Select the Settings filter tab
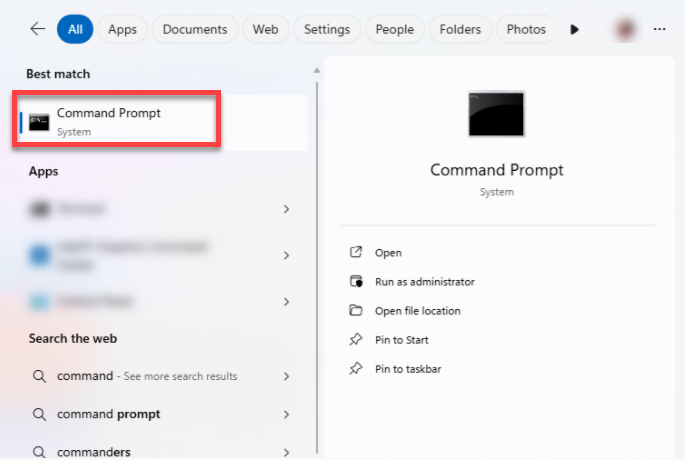This screenshot has width=685, height=460. pyautogui.click(x=326, y=29)
